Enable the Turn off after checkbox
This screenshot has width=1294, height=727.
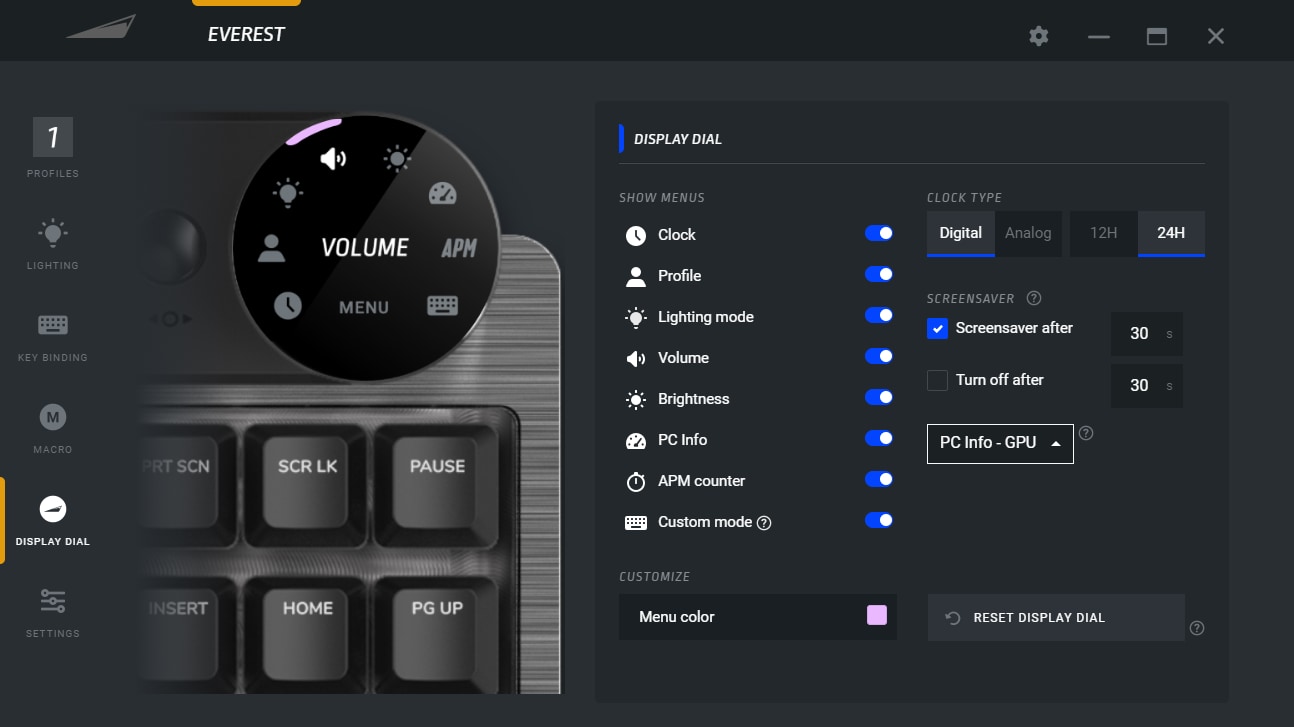point(937,380)
